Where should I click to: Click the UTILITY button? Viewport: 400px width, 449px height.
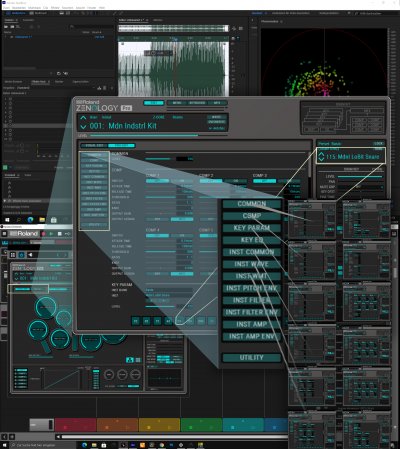(252, 358)
